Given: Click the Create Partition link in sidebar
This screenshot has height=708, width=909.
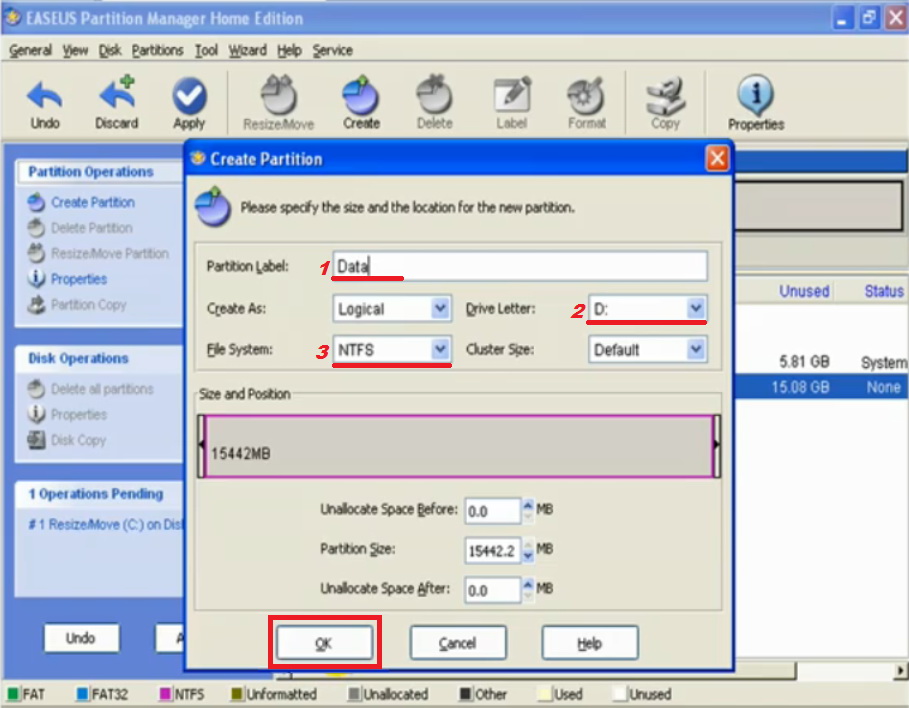Looking at the screenshot, I should (93, 202).
